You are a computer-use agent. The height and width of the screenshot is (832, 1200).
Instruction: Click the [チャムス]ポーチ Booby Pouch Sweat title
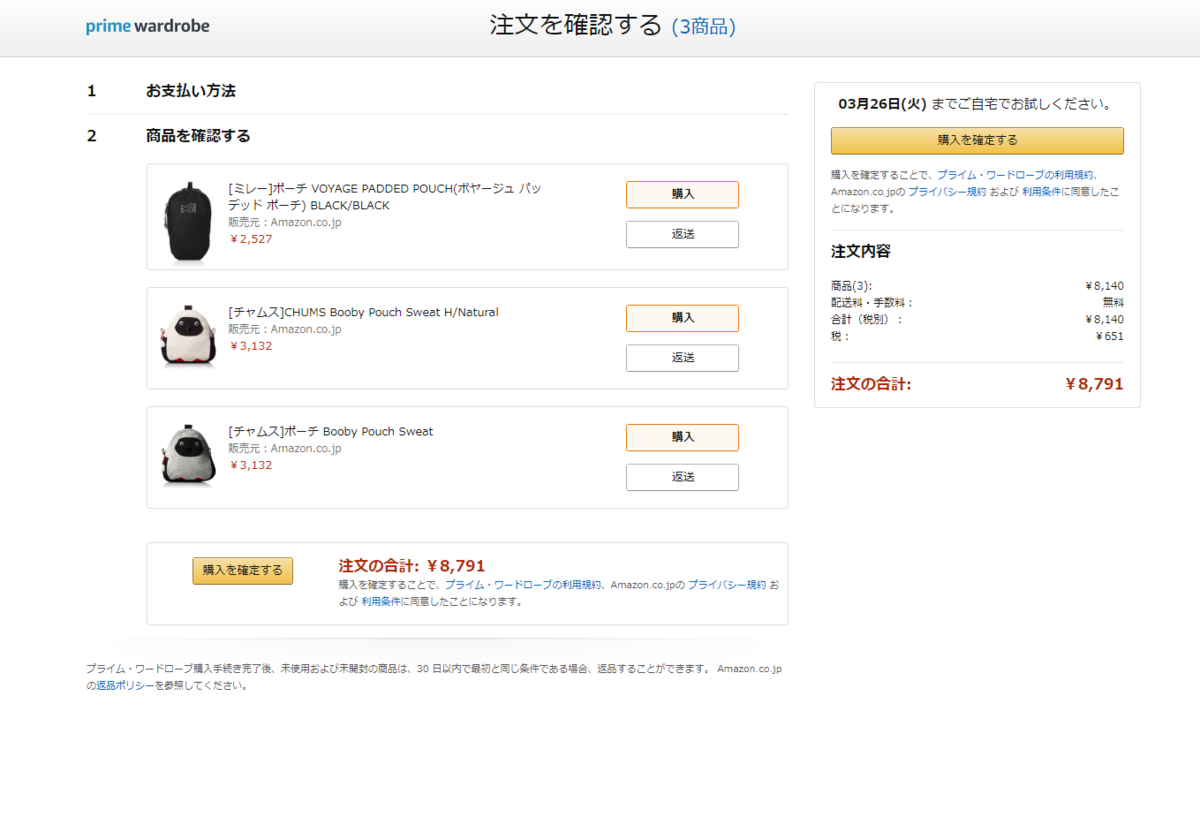click(331, 431)
